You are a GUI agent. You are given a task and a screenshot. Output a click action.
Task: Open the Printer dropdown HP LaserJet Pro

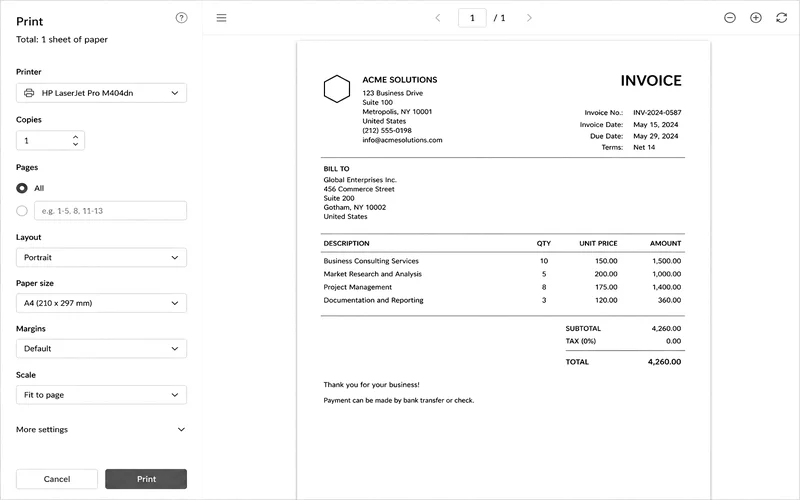(101, 93)
